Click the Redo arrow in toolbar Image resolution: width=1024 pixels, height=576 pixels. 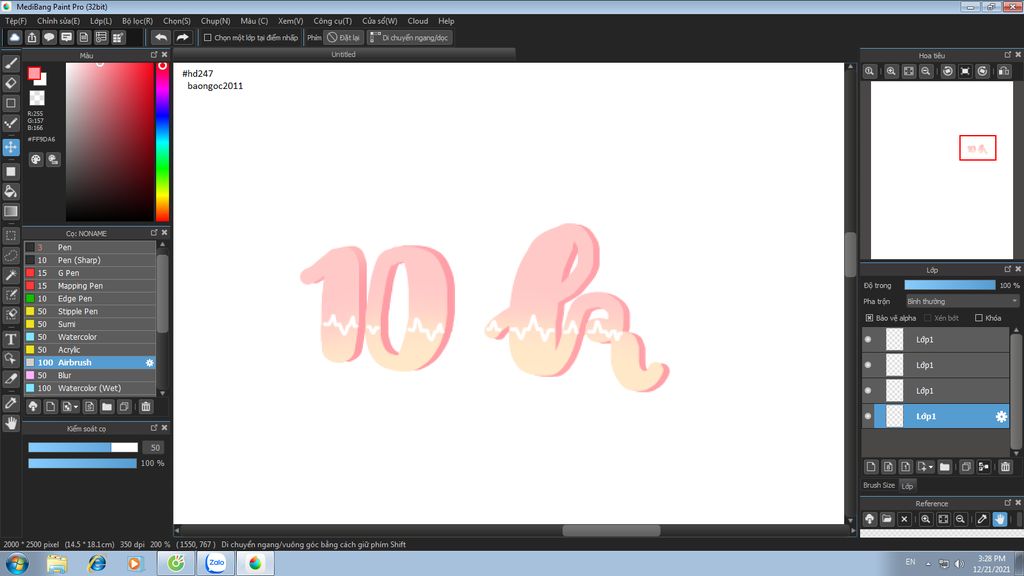(x=182, y=38)
